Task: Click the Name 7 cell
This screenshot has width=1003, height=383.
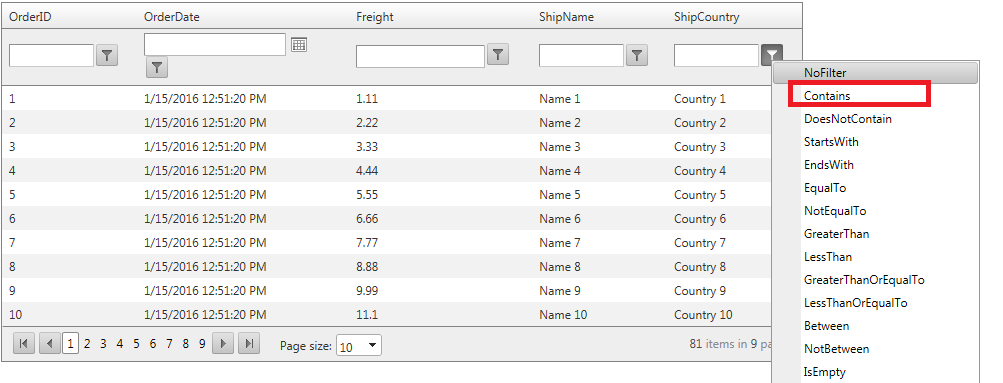Action: (560, 243)
